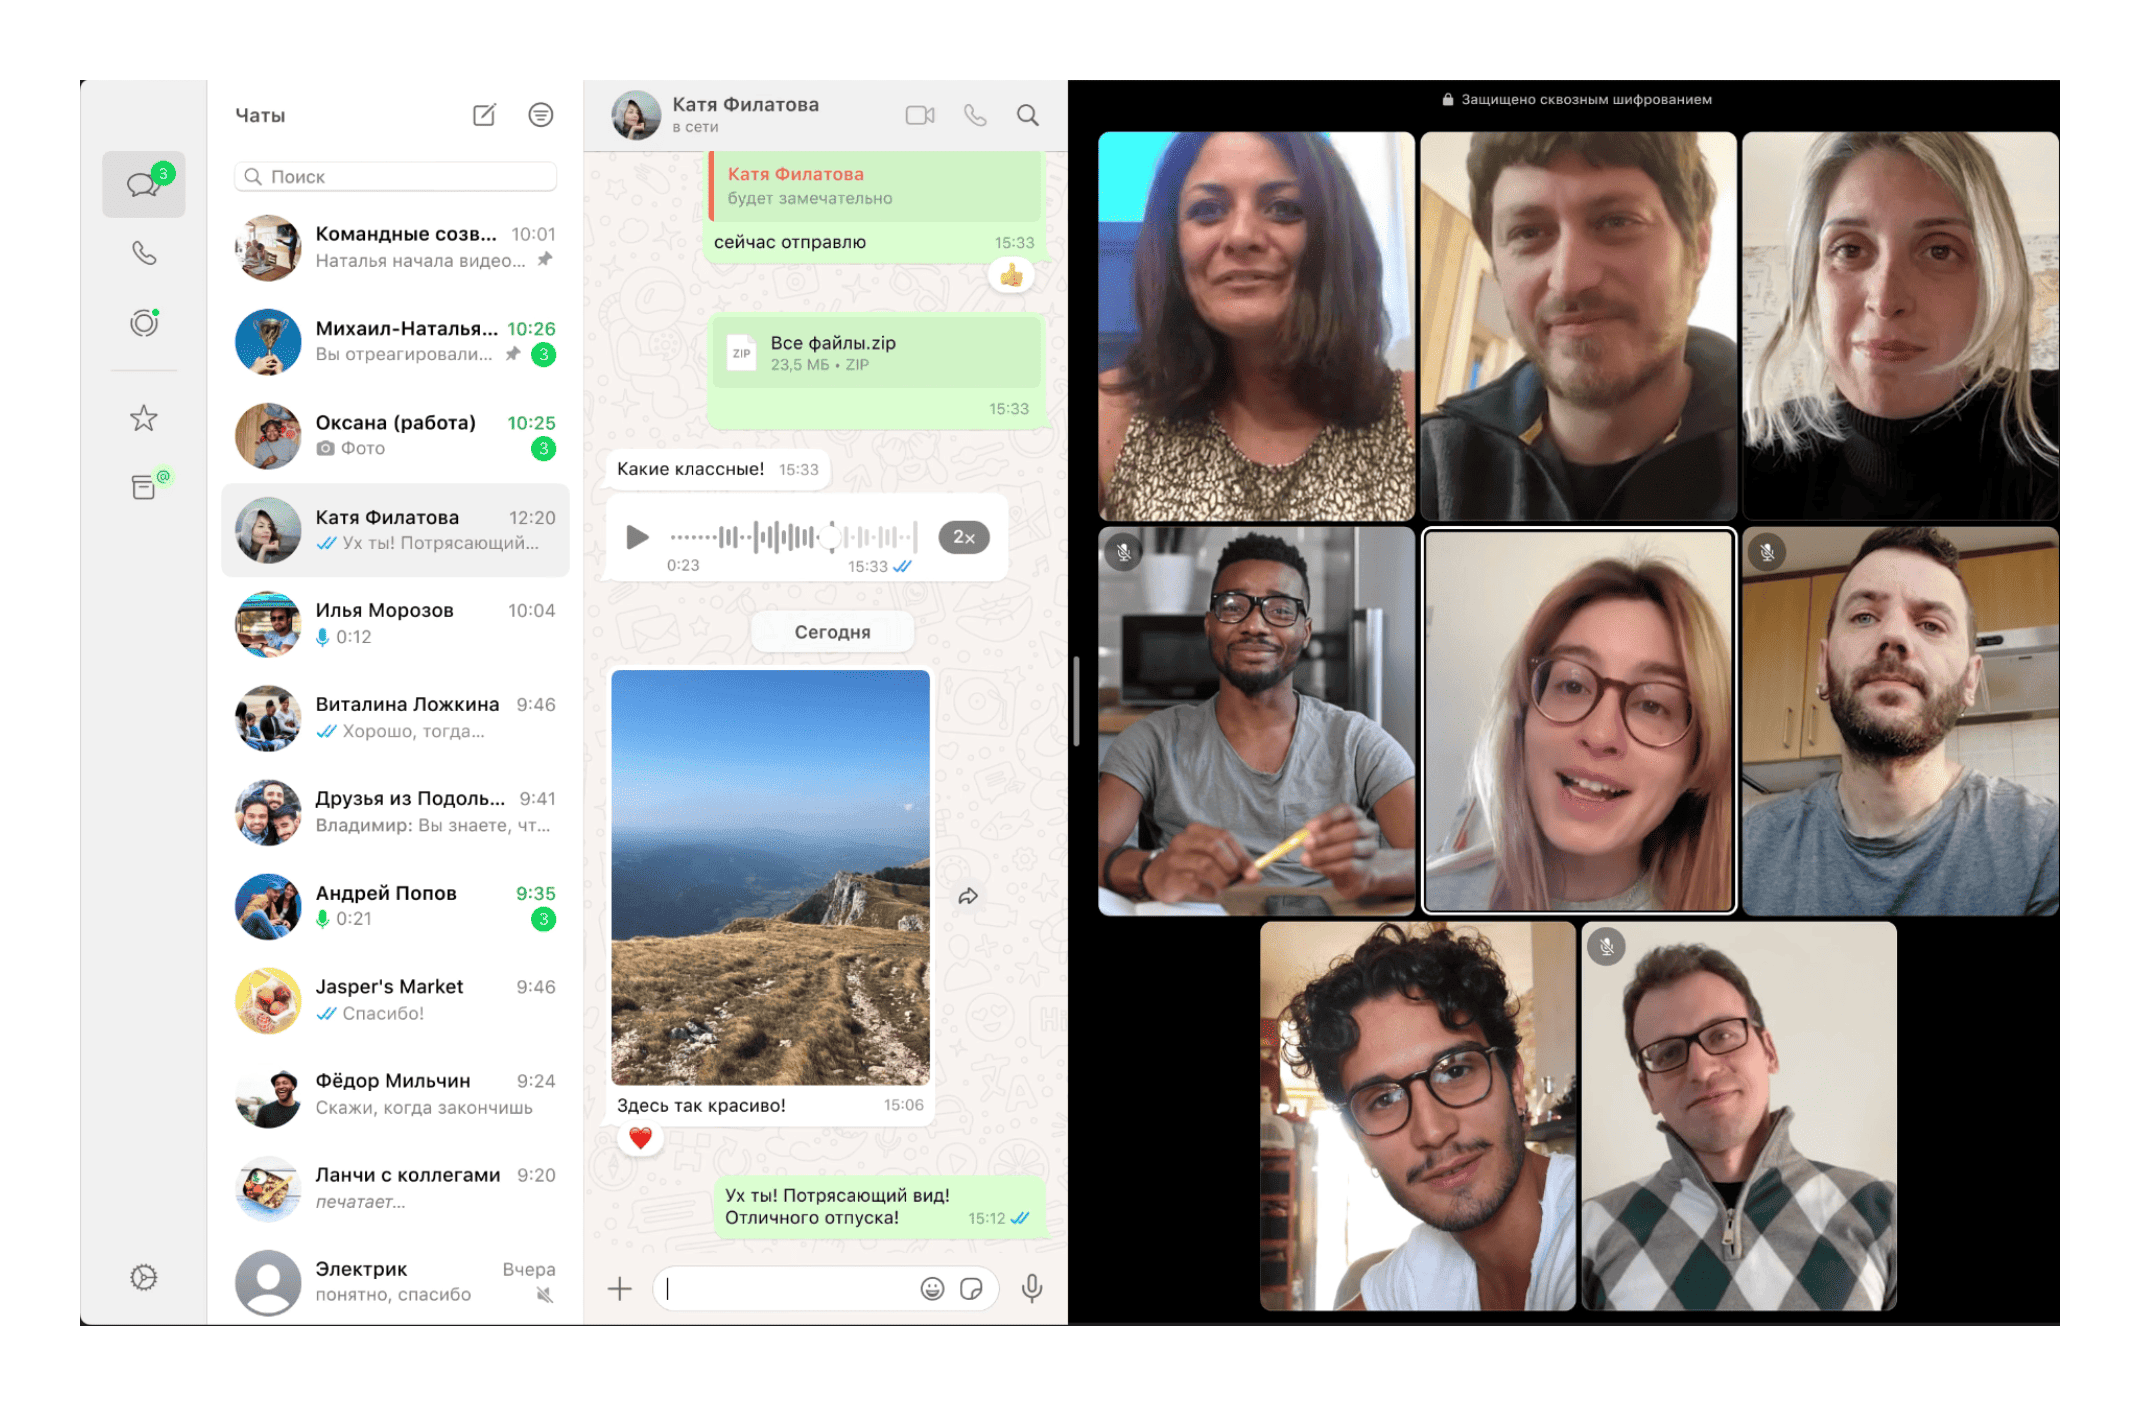Select video tile of man in gray t-shirt

point(1256,721)
